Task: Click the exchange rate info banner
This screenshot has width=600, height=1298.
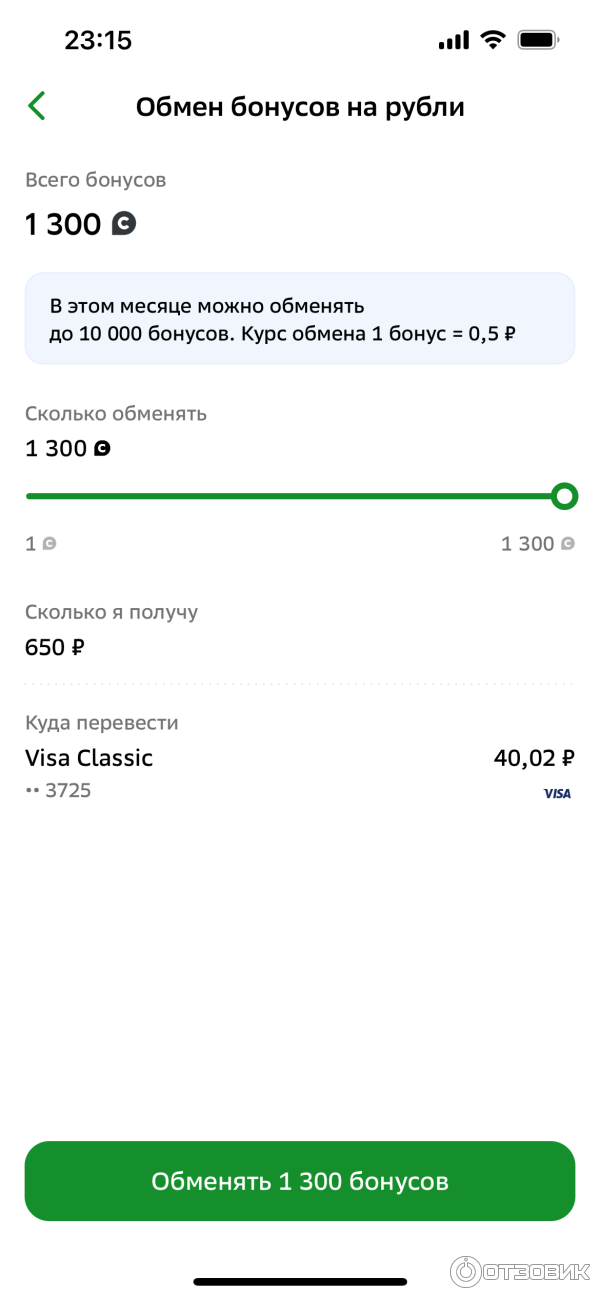Action: (x=300, y=318)
